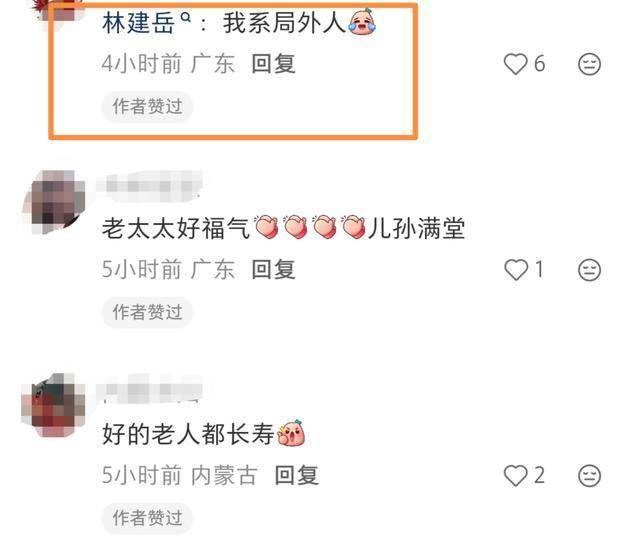The width and height of the screenshot is (640, 538).
Task: Tap 作者赞过 tag under 好的老人都长寿
Action: tap(147, 518)
